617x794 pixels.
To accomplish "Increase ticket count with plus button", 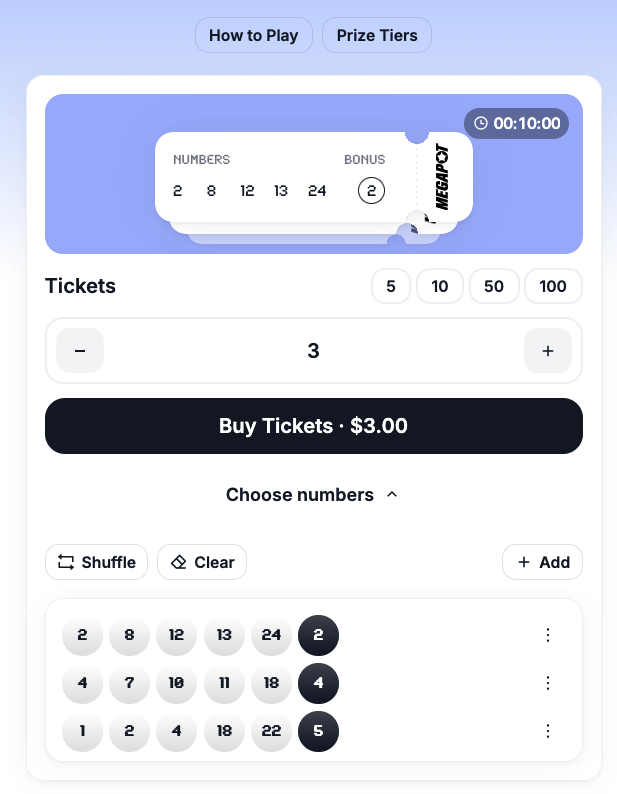I will 547,351.
